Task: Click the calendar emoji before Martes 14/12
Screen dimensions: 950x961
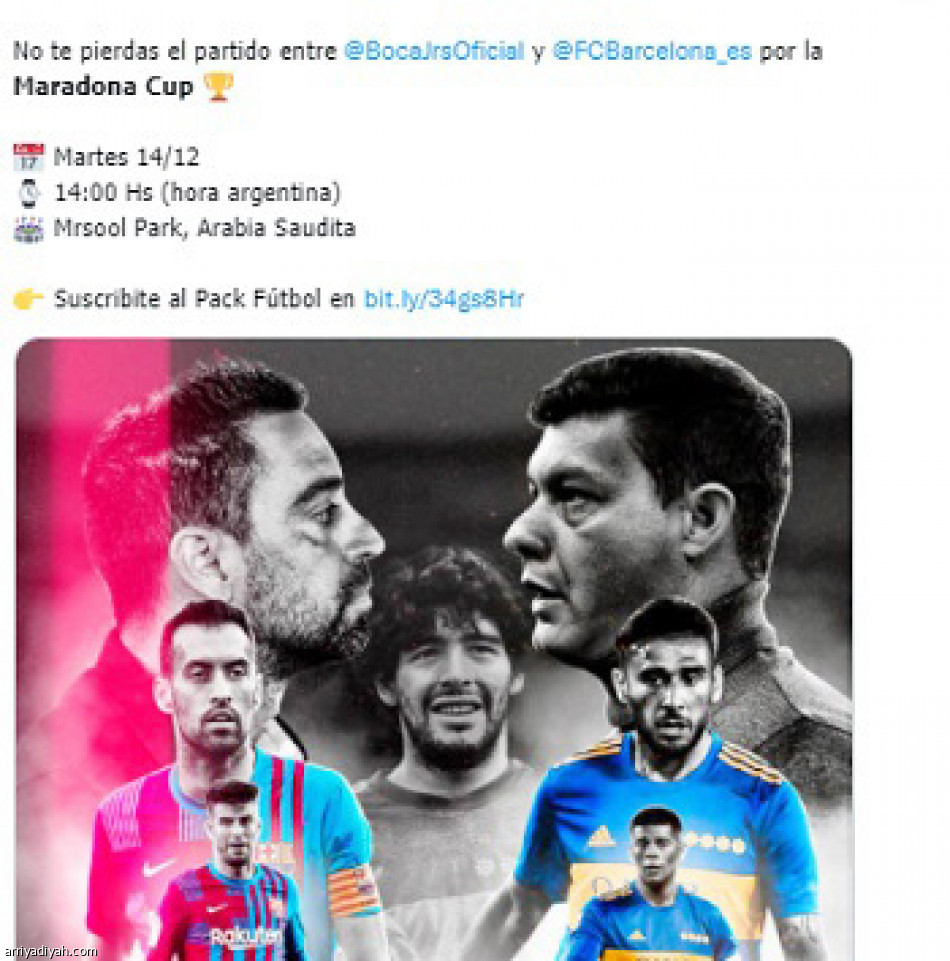Action: (29, 158)
